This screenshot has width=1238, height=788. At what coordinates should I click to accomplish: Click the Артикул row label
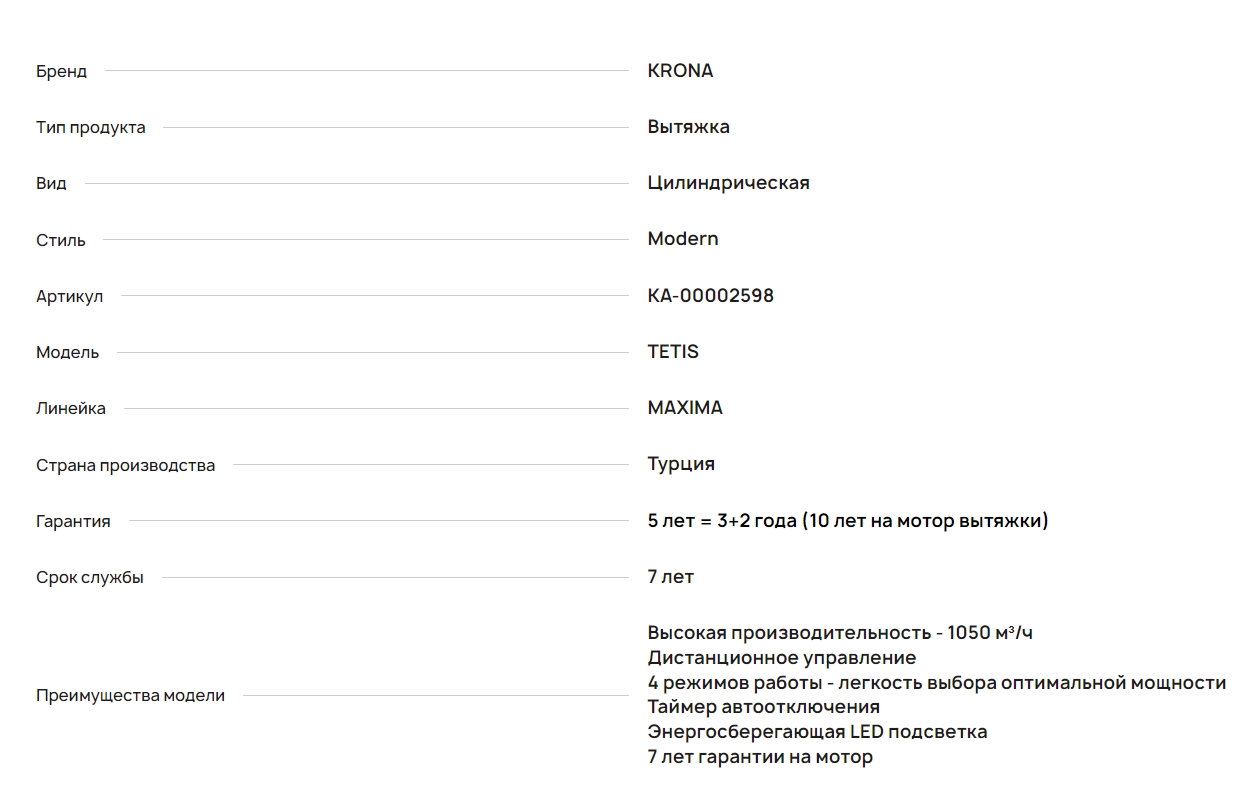pyautogui.click(x=69, y=297)
